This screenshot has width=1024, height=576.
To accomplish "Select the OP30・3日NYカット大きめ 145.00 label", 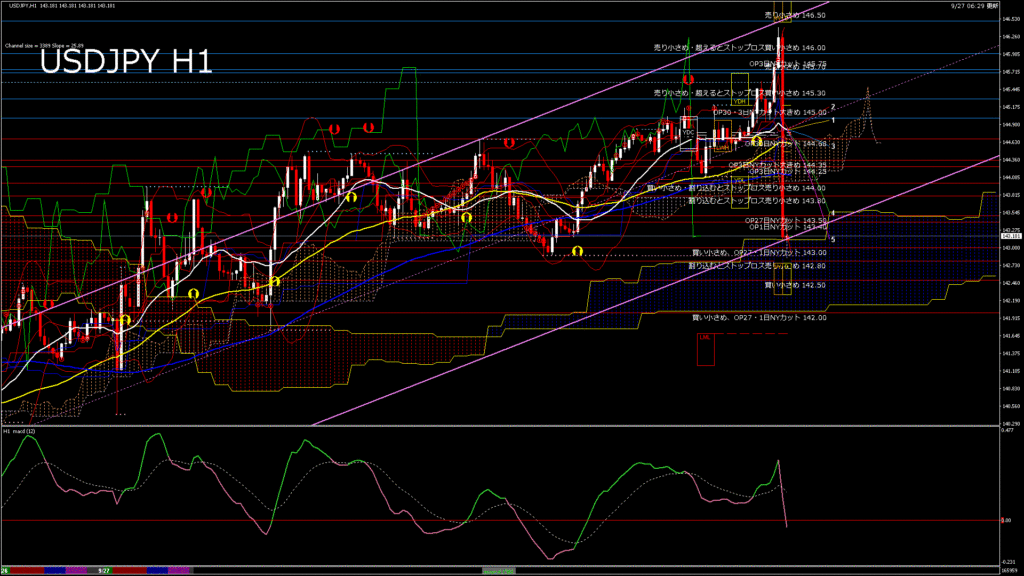I will 770,112.
